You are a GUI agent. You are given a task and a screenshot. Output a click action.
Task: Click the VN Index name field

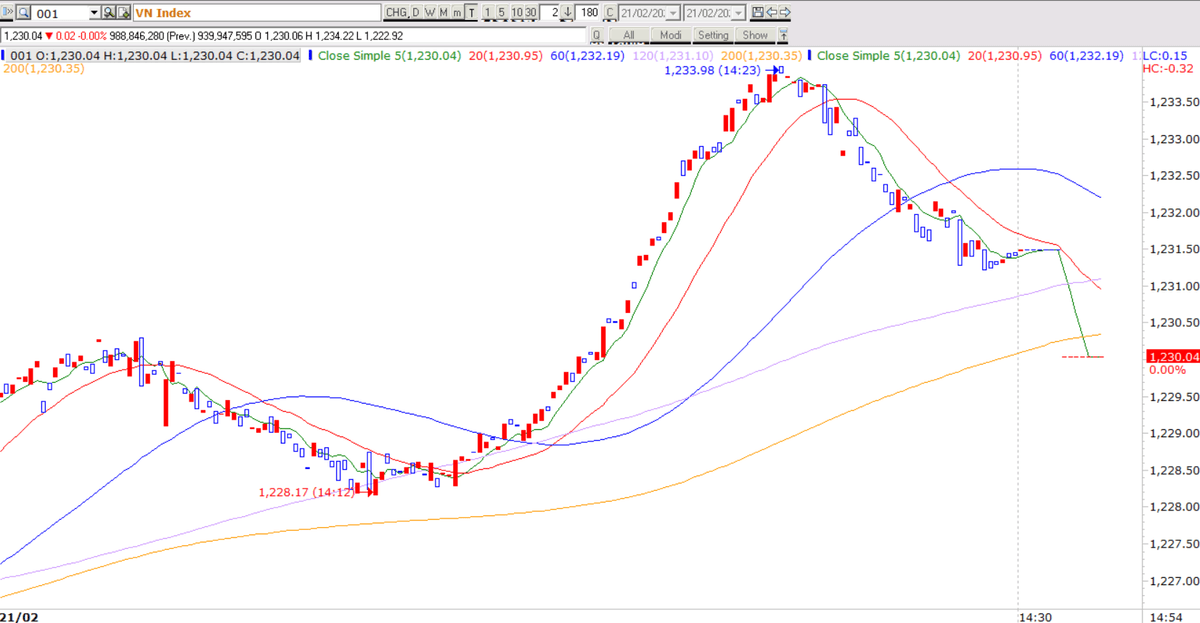point(256,13)
